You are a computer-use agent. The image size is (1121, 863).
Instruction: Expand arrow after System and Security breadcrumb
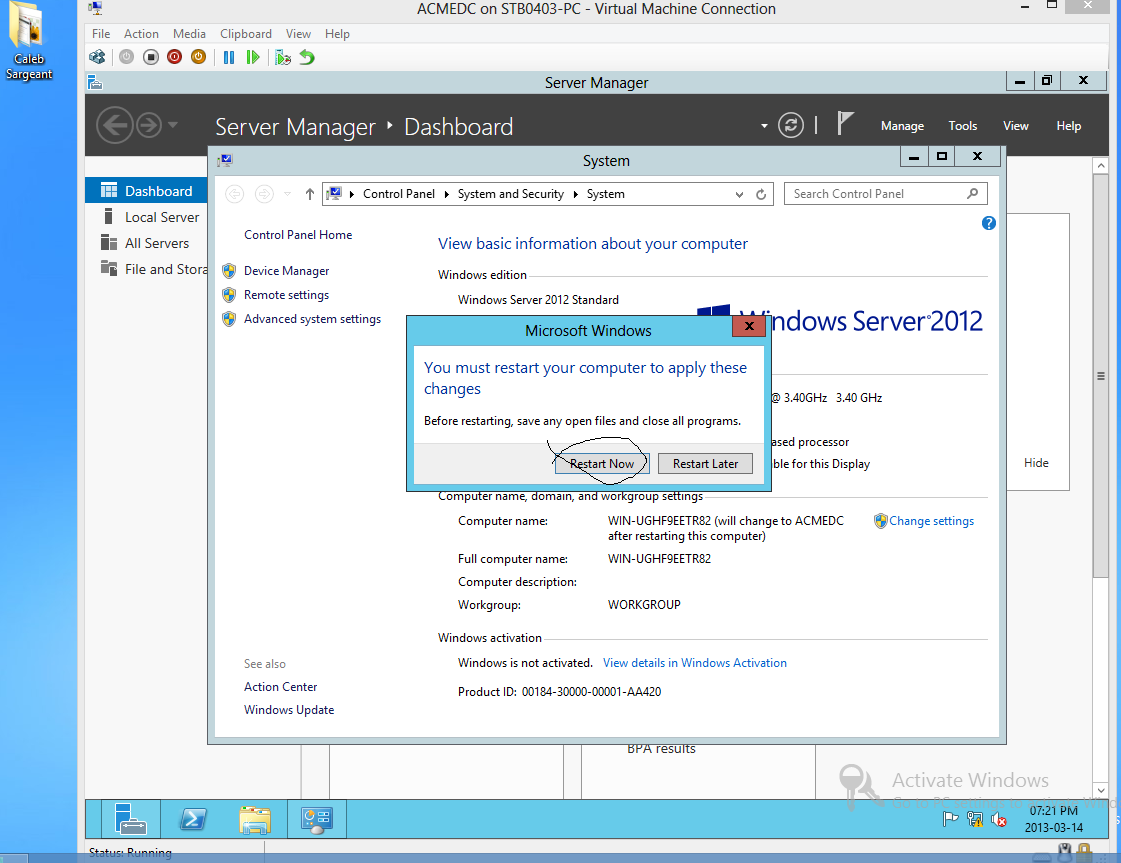click(576, 194)
